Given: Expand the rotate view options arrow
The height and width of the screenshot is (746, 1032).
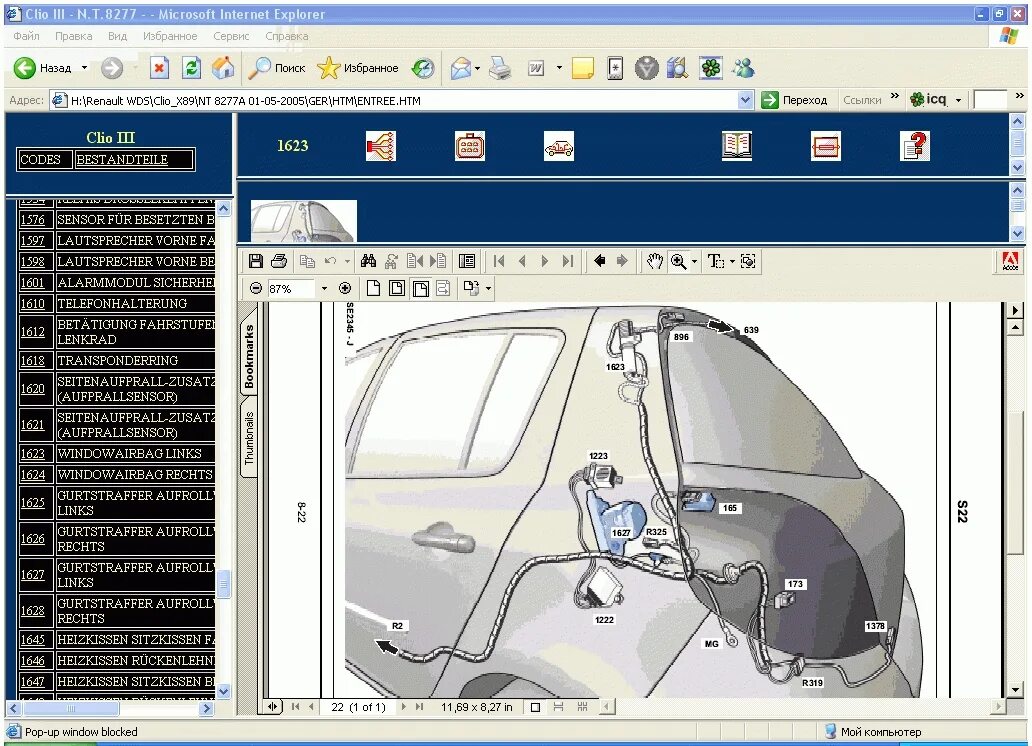Looking at the screenshot, I should tap(488, 288).
